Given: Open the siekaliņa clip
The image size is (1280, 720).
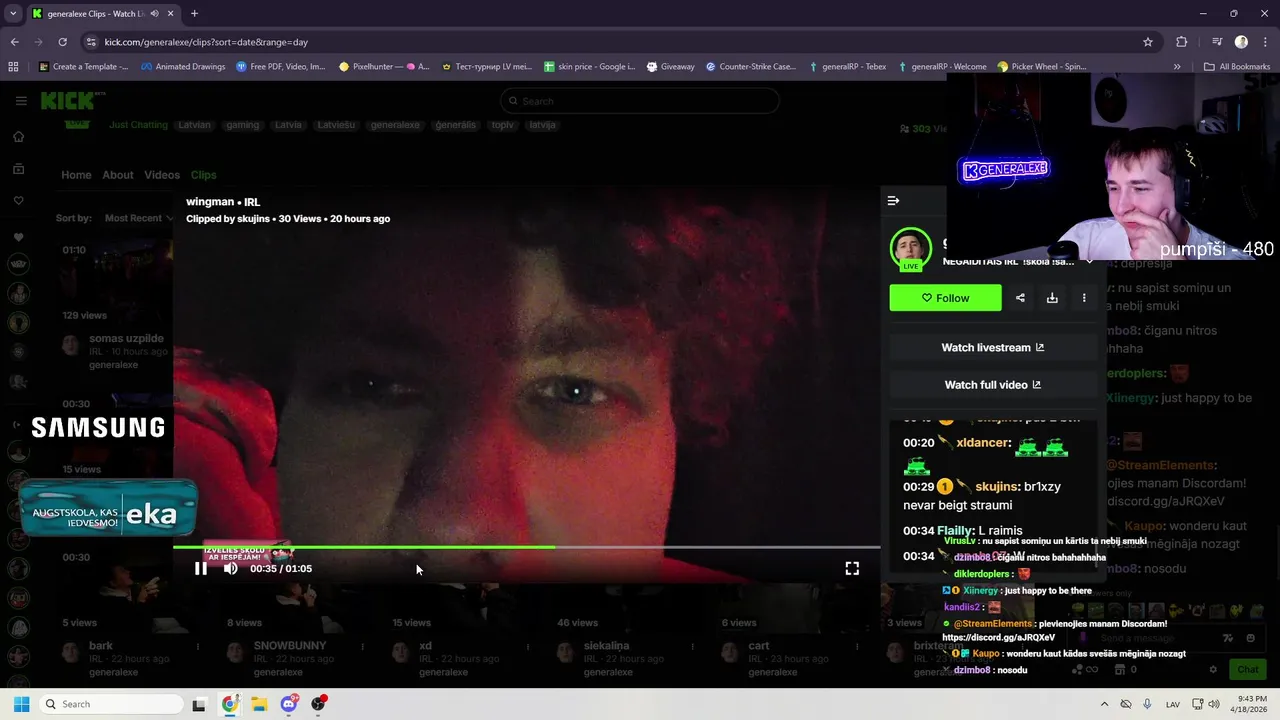Looking at the screenshot, I should [x=607, y=646].
